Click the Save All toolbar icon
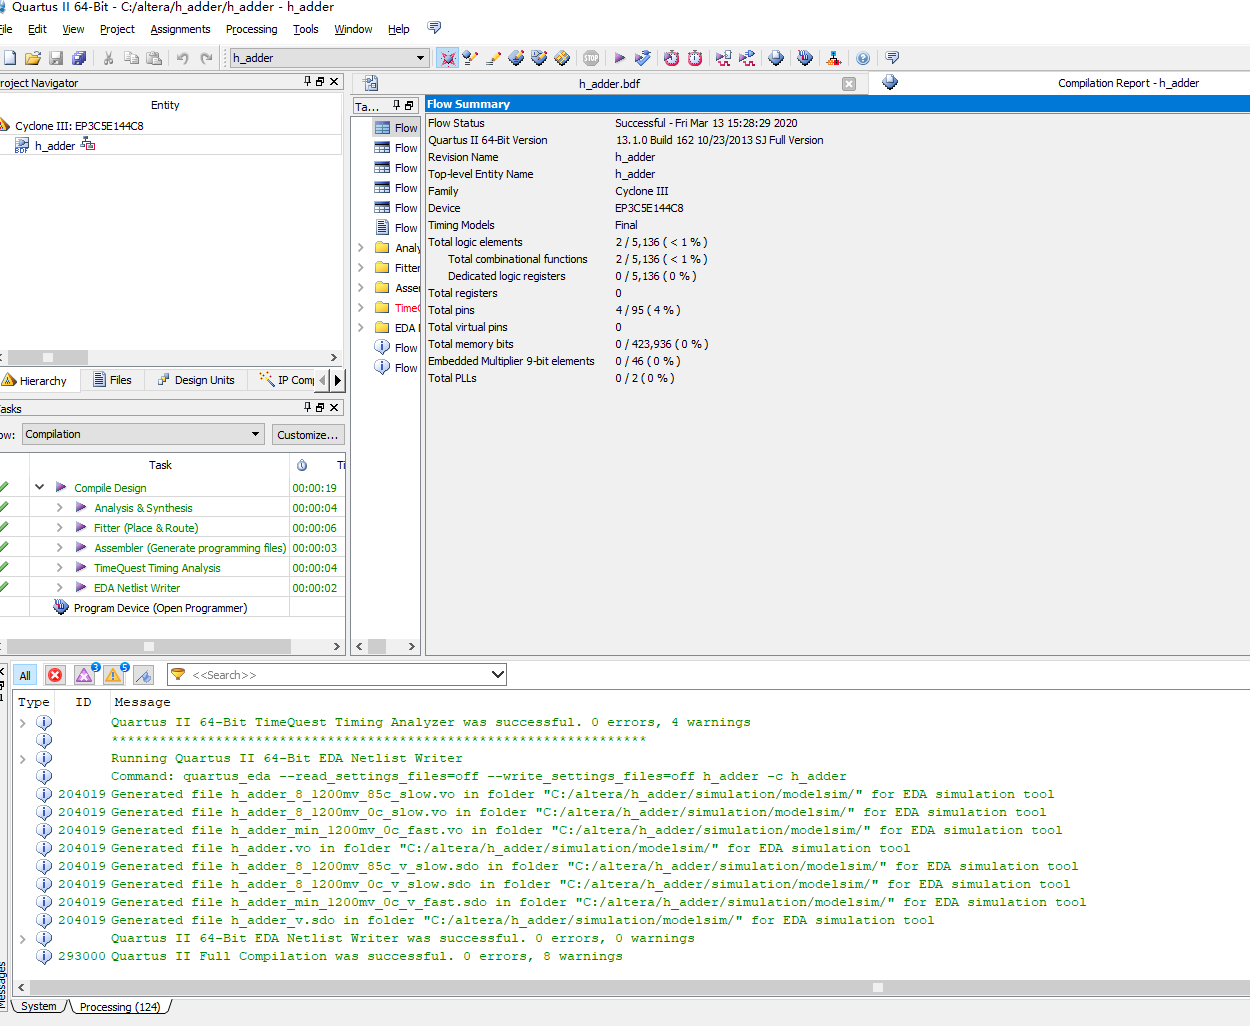Image resolution: width=1250 pixels, height=1026 pixels. tap(79, 58)
